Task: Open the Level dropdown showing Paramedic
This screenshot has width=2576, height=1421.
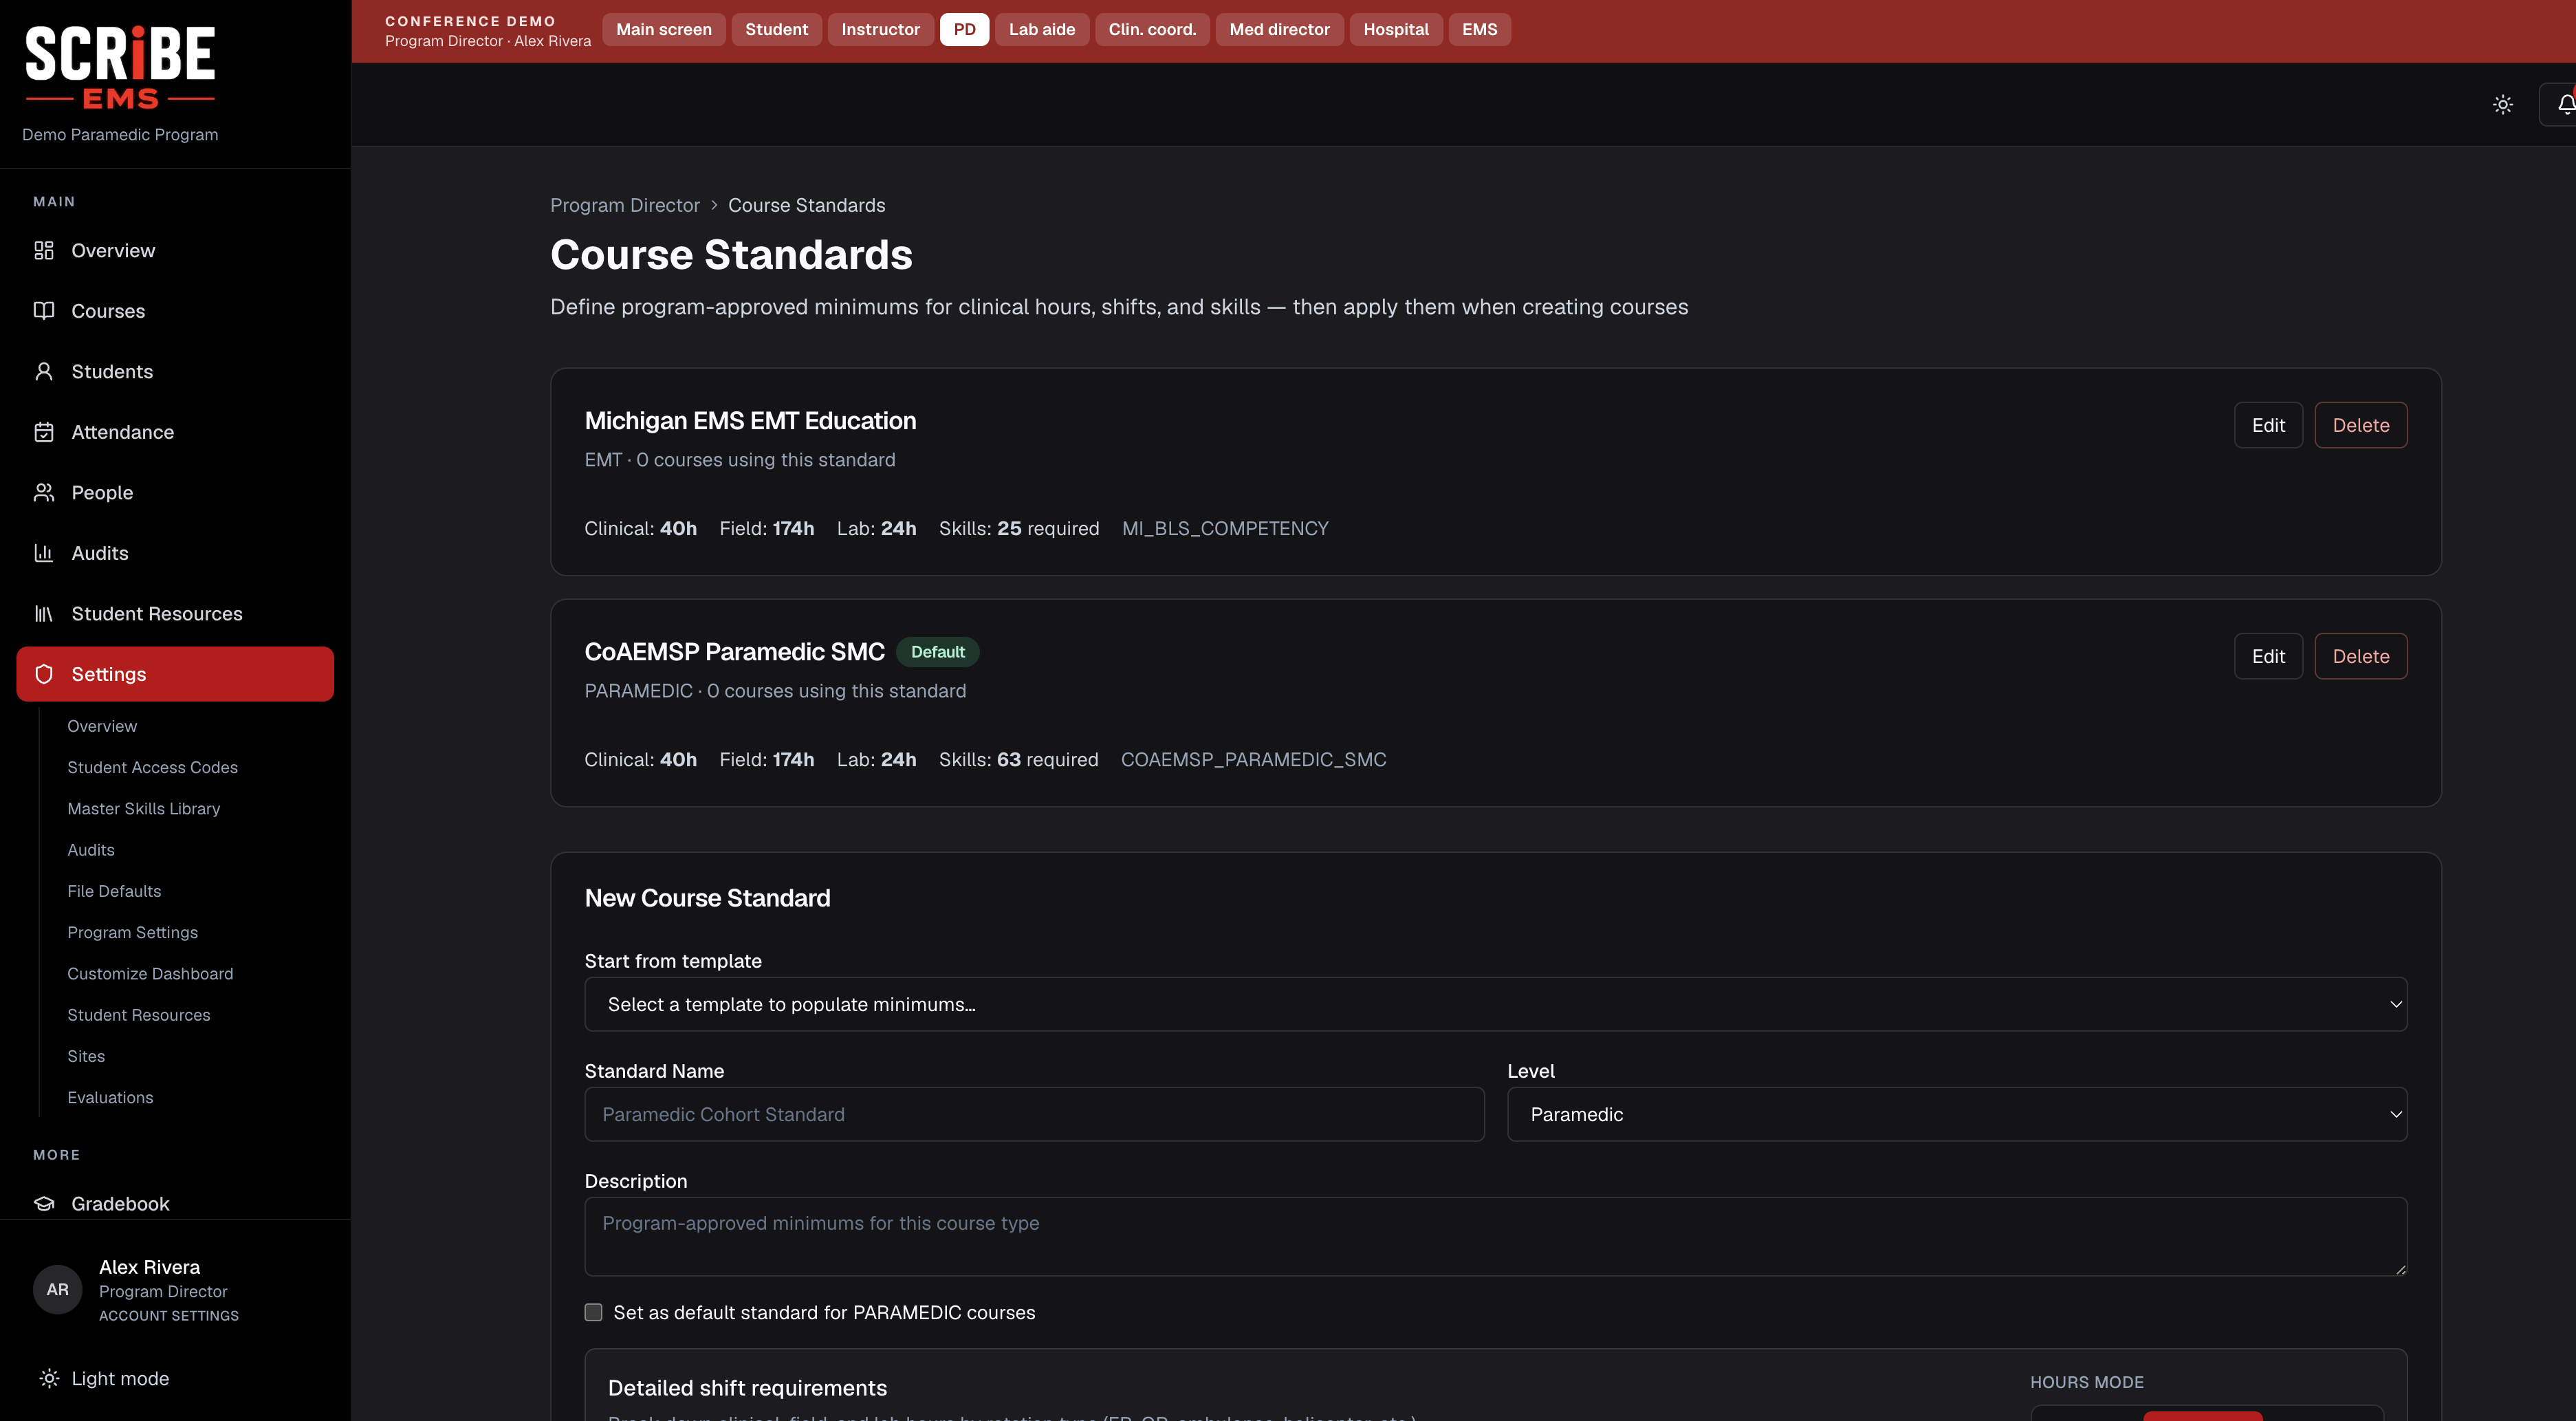Action: click(1956, 1114)
